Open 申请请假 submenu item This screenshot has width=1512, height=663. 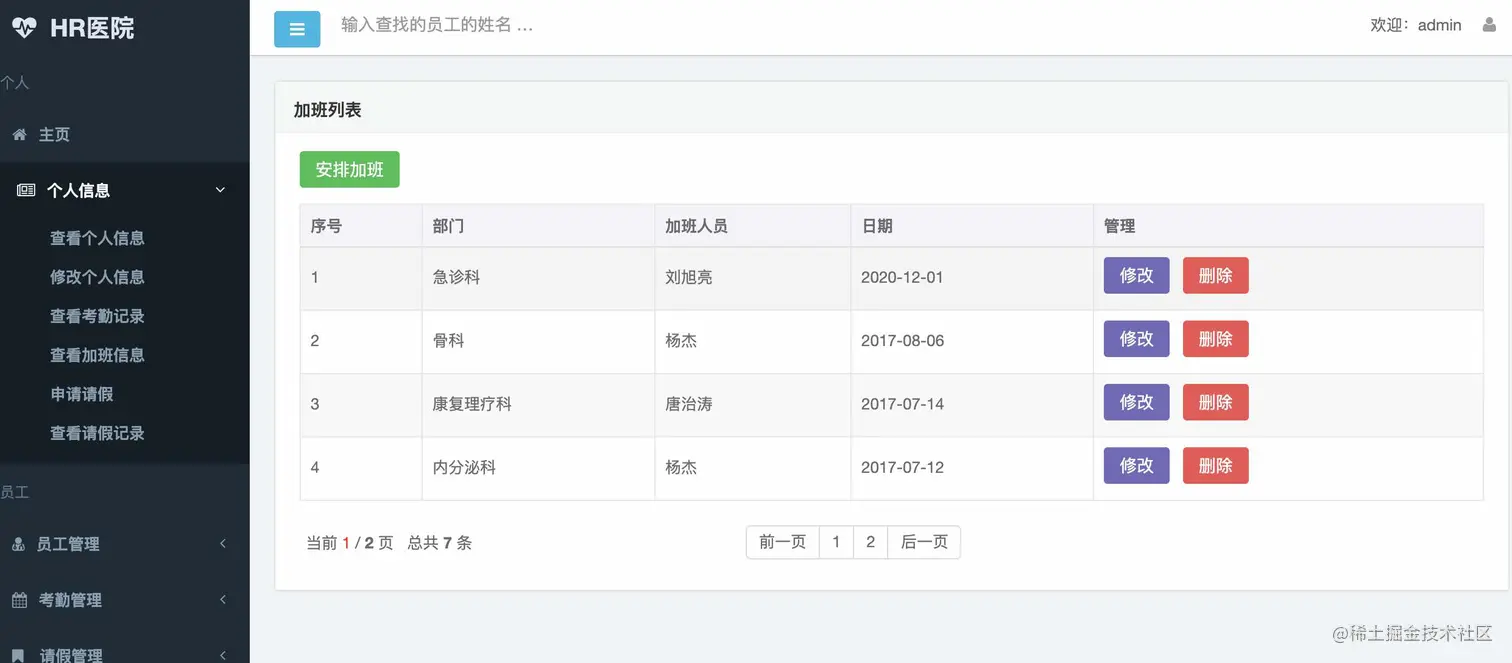click(x=82, y=394)
